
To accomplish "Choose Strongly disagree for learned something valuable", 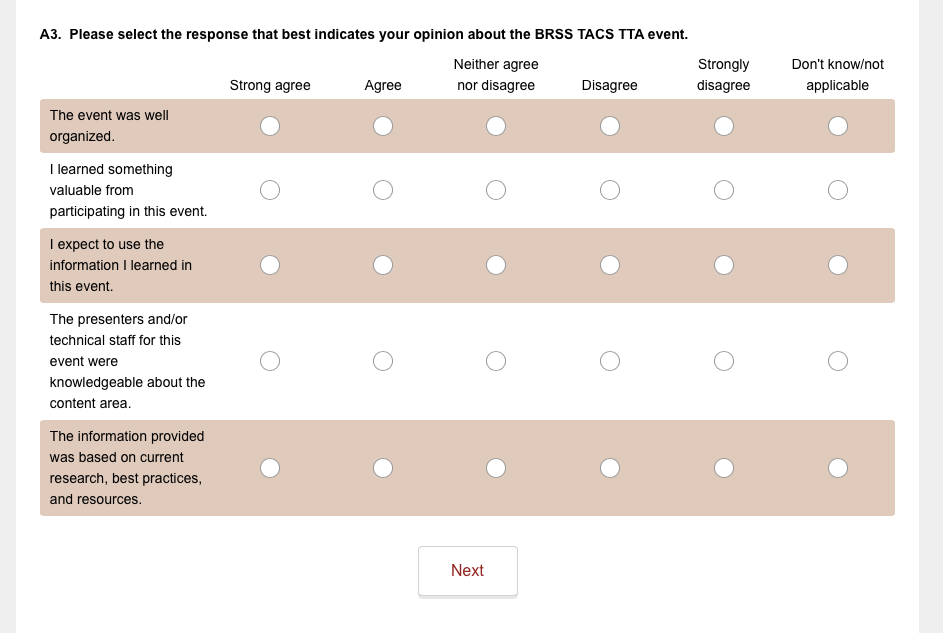I will click(724, 190).
